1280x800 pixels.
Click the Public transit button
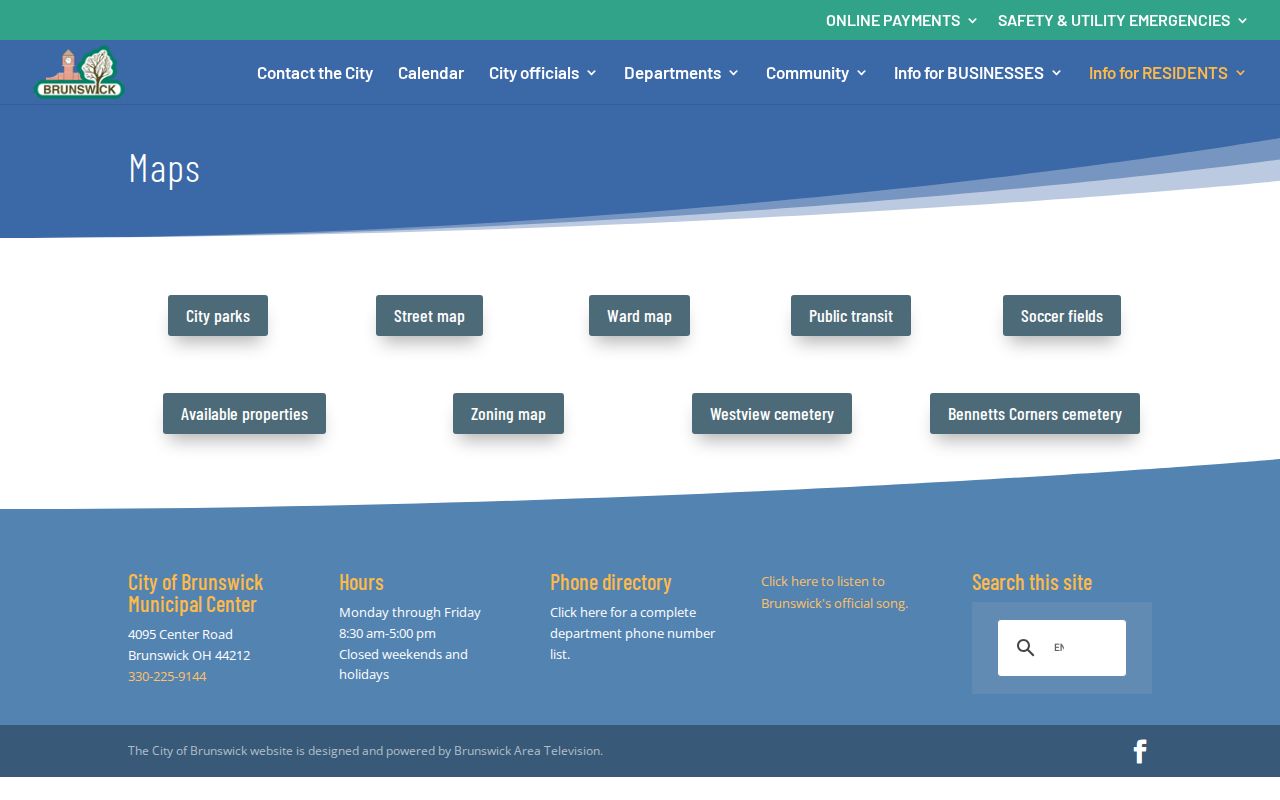click(851, 316)
